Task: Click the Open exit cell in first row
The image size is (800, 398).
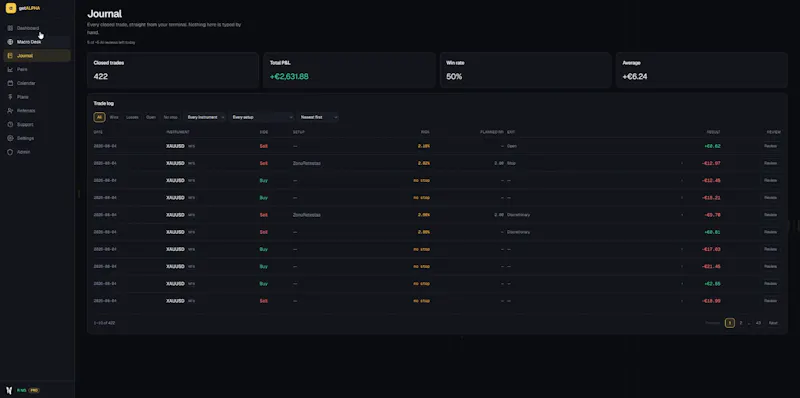Action: (x=512, y=146)
